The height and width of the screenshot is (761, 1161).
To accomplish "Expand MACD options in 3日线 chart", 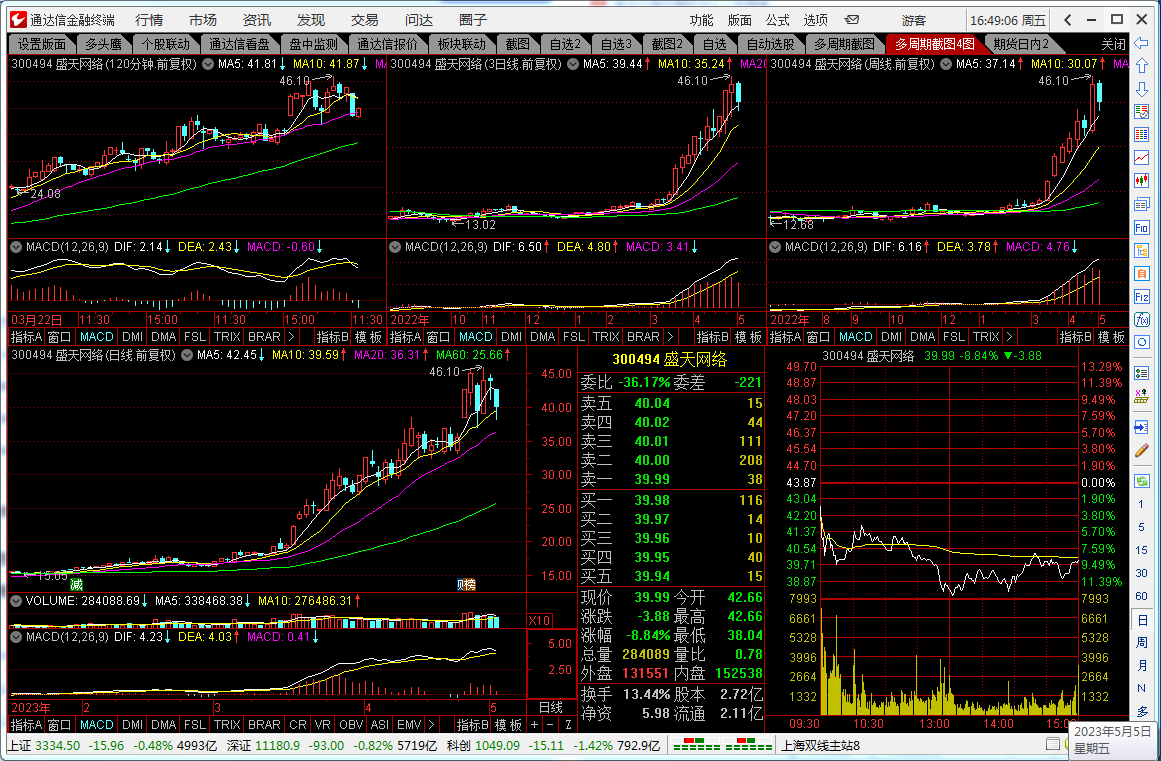I will tap(395, 247).
